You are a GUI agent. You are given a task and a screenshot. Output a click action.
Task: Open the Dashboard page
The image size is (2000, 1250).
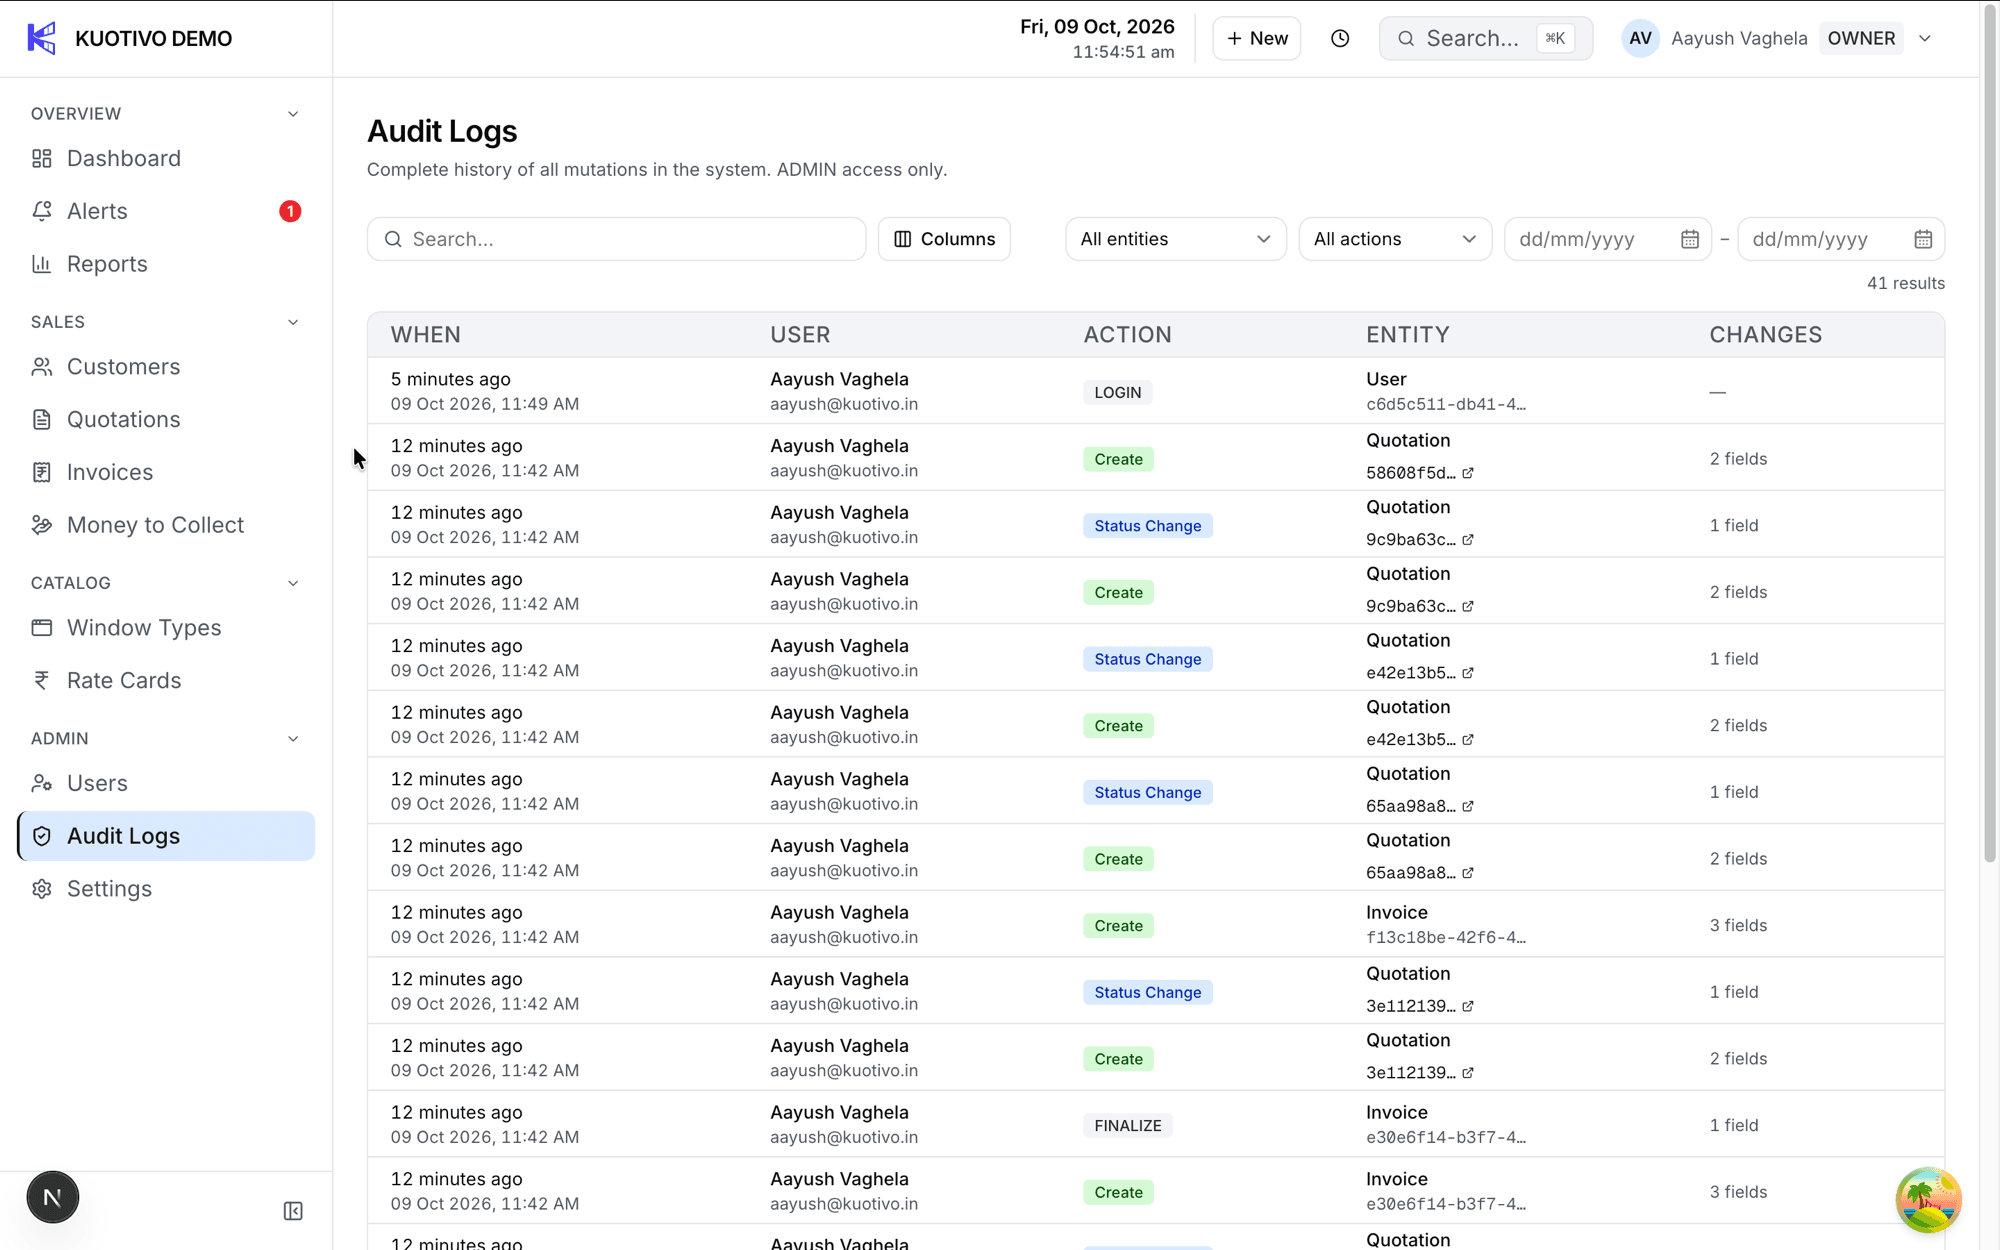[x=123, y=158]
